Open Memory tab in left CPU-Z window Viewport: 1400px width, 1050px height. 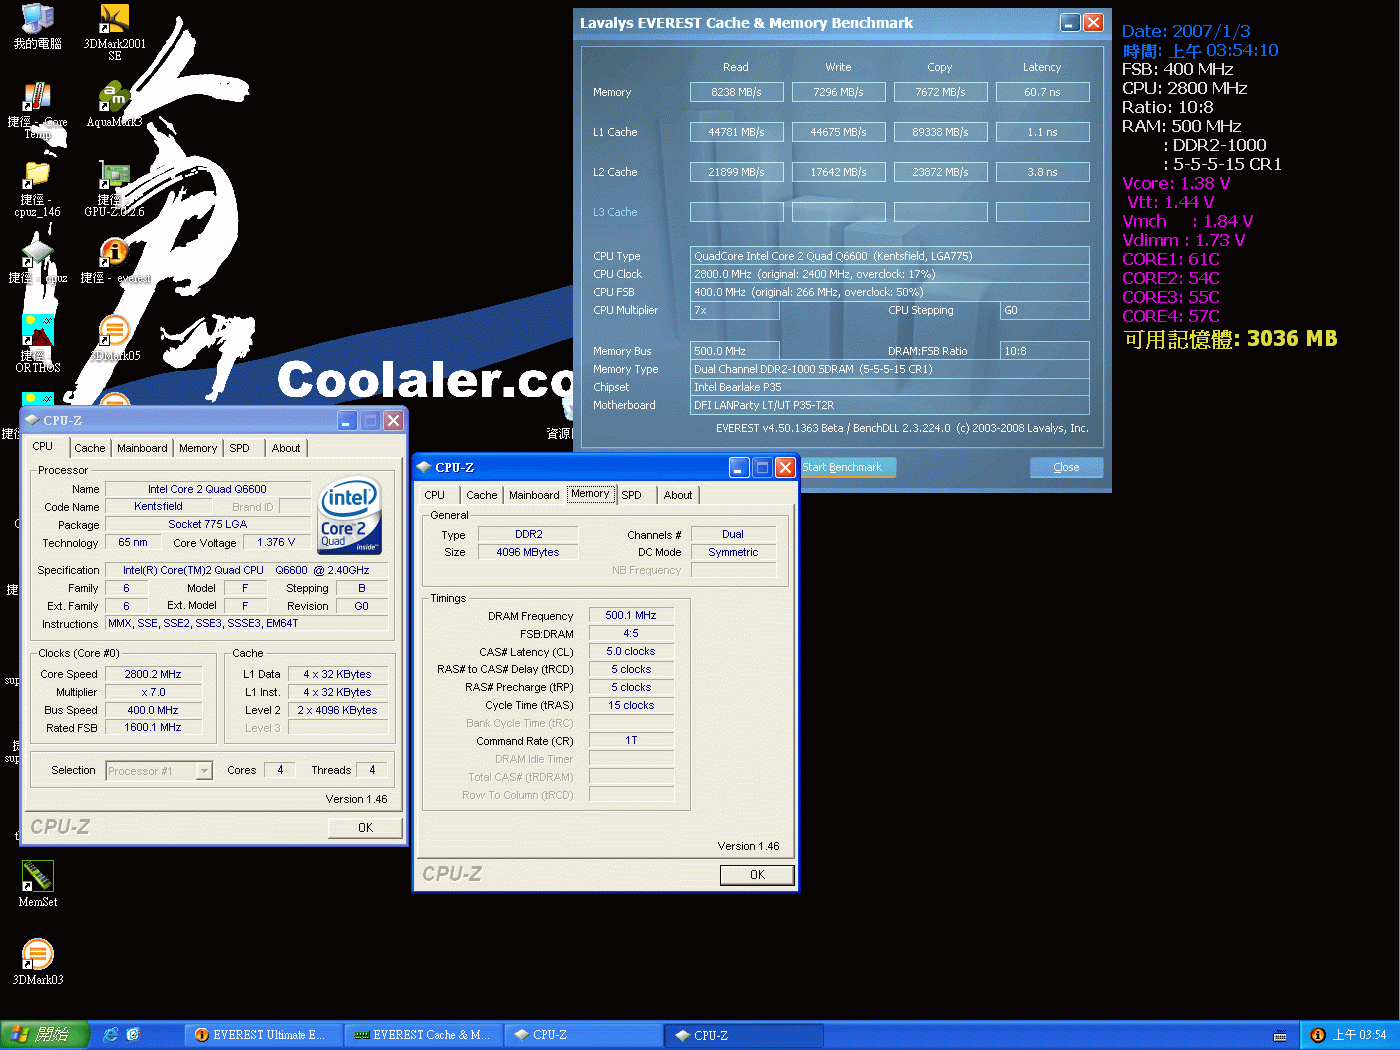[198, 448]
